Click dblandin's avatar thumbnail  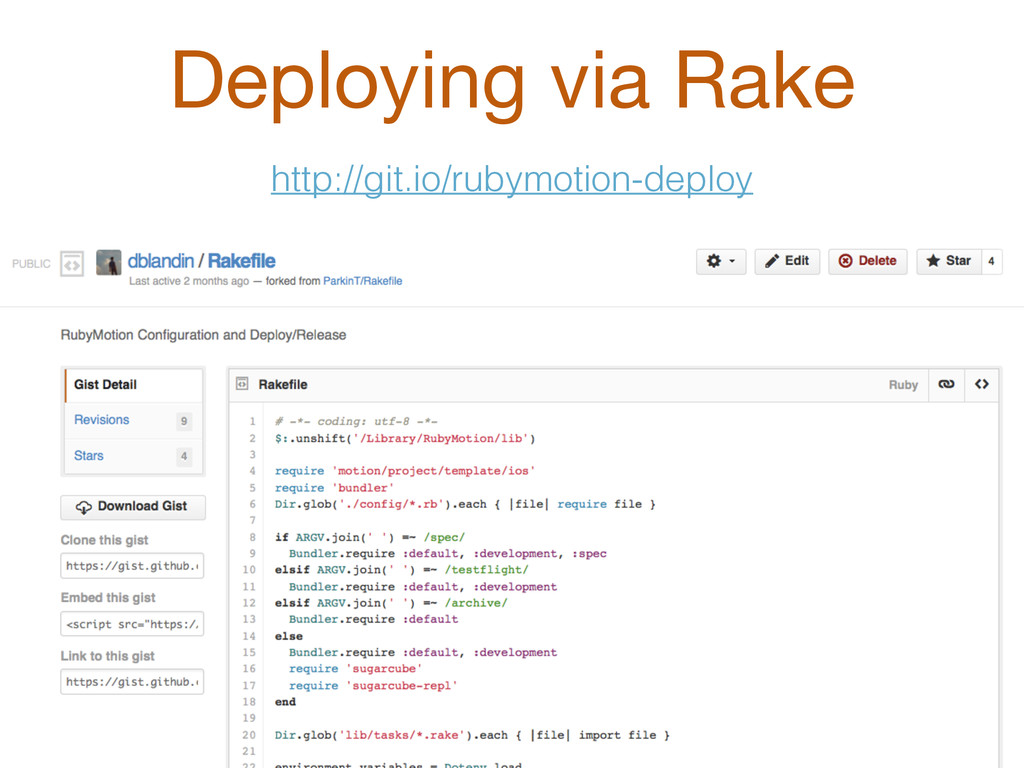click(x=108, y=263)
